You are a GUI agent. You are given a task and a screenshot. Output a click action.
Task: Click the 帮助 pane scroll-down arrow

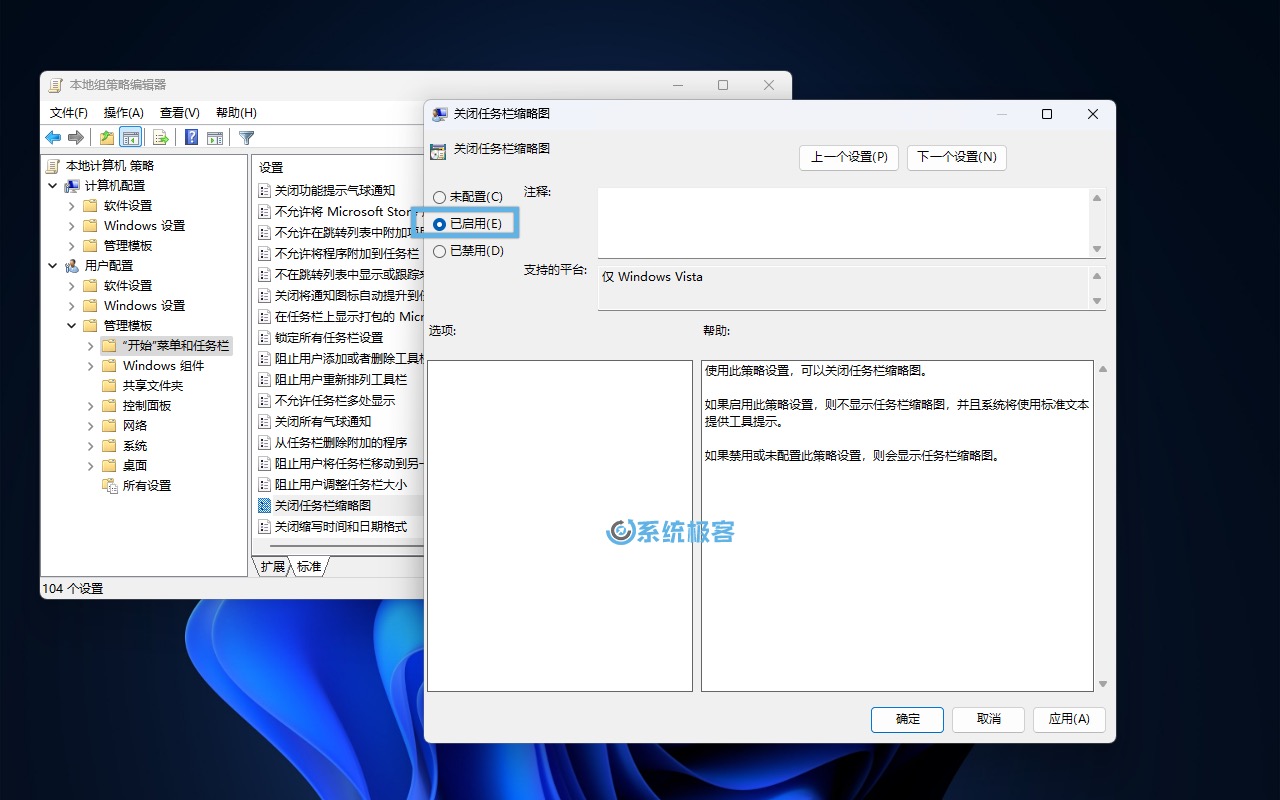[x=1103, y=684]
